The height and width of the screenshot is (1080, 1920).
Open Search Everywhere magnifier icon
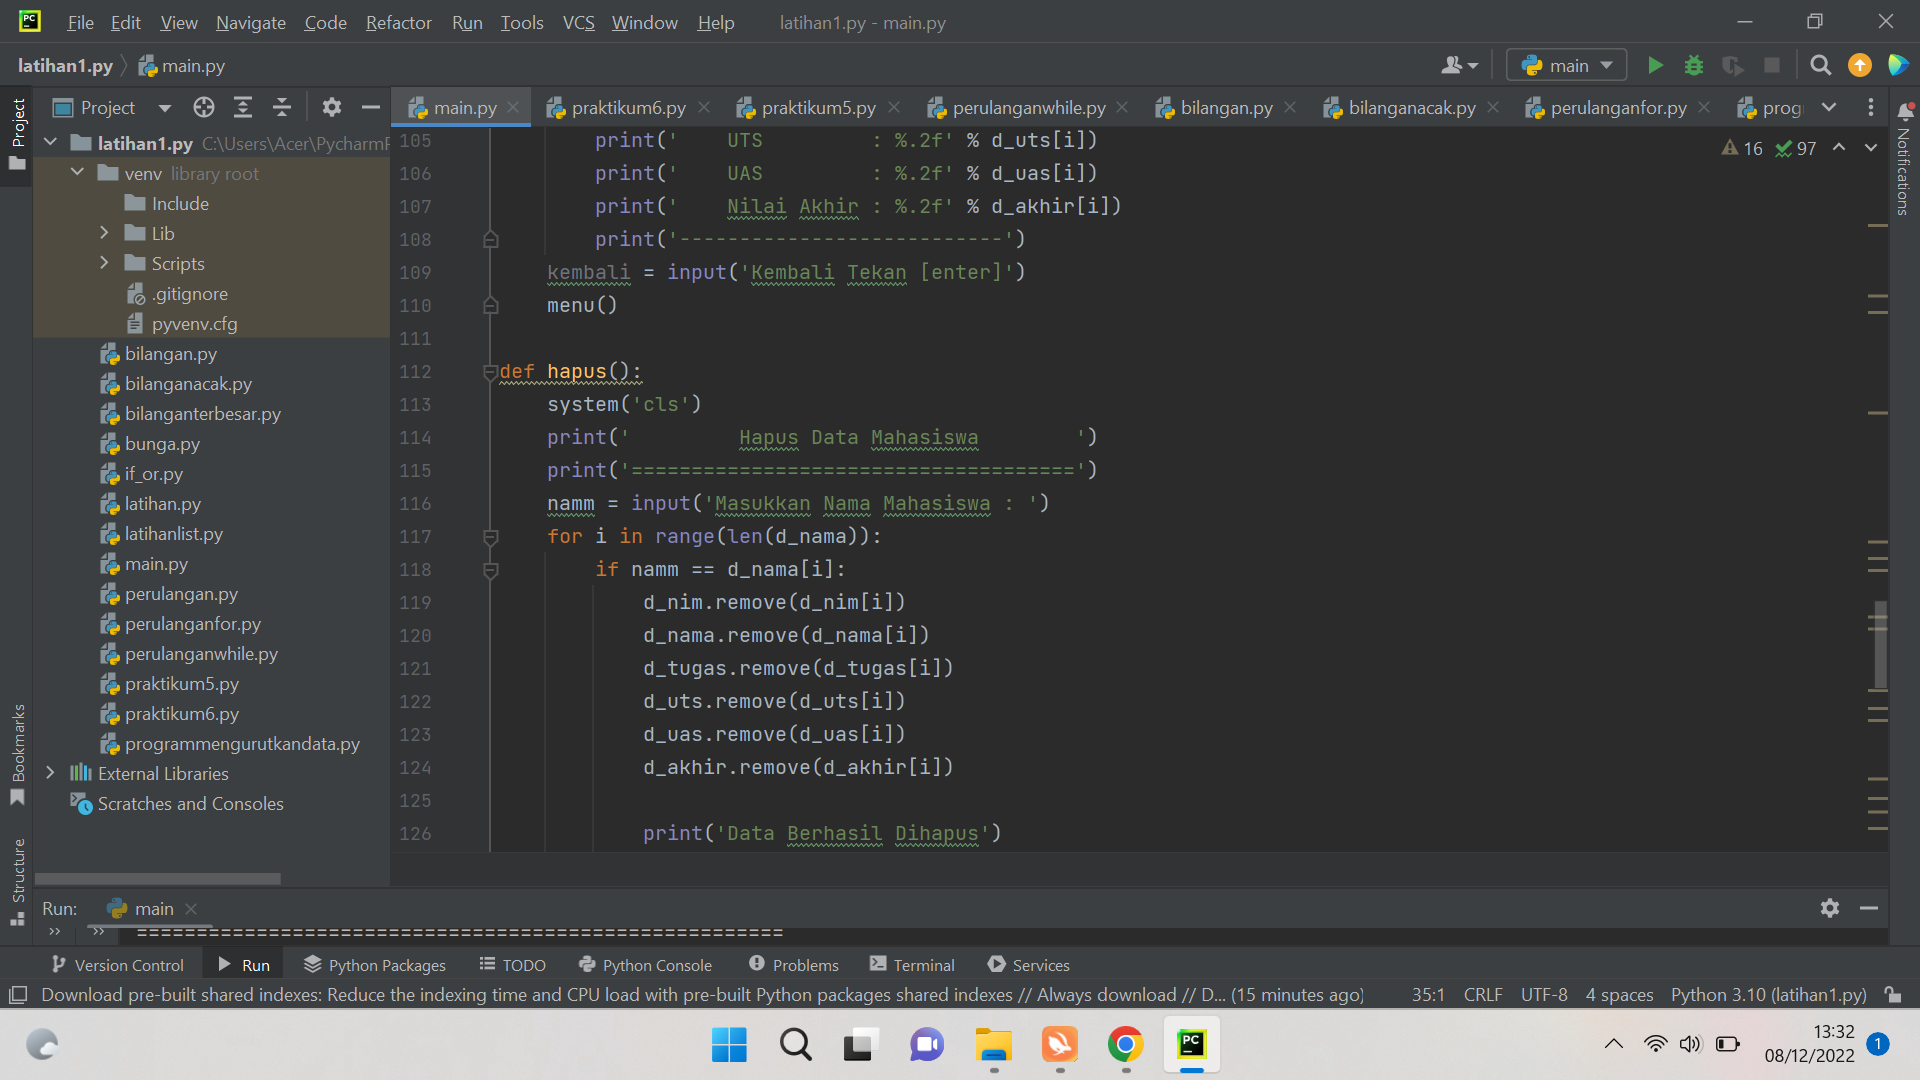[1821, 66]
